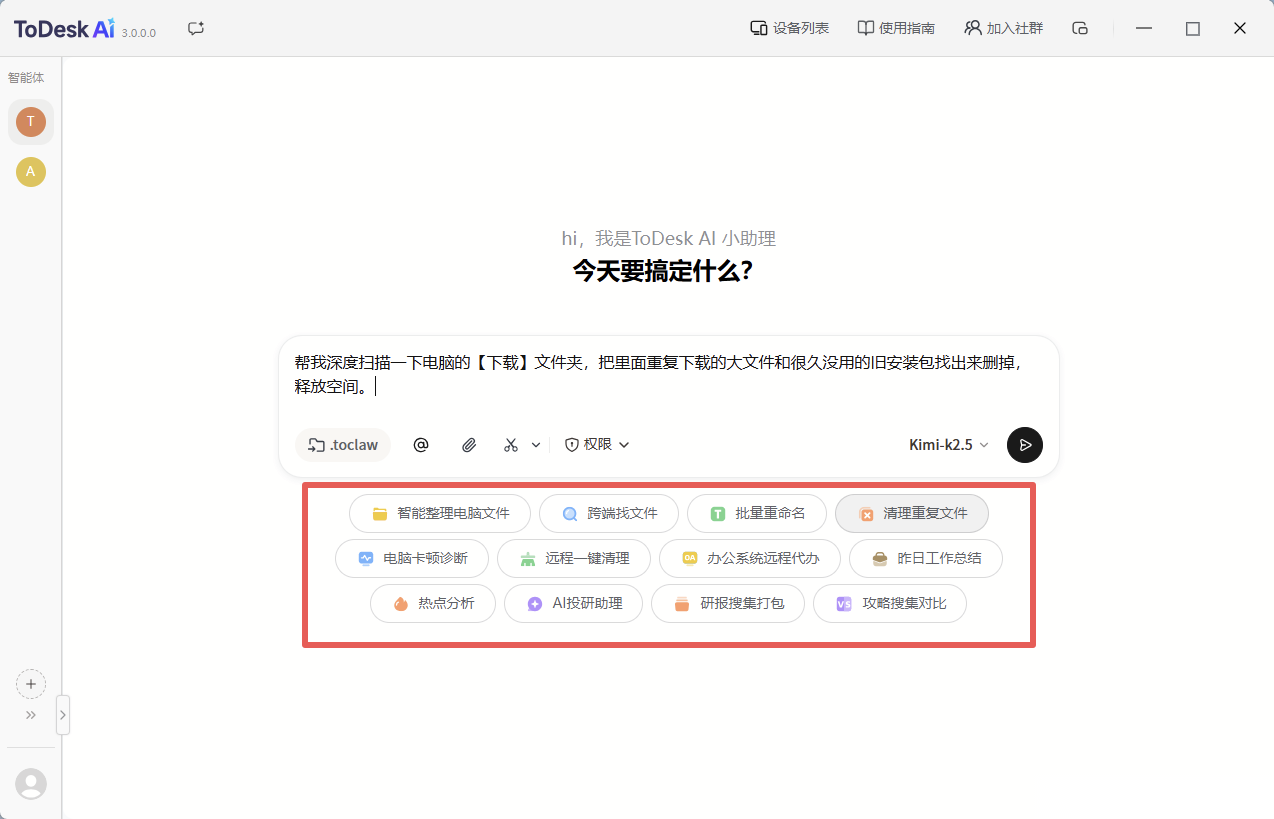Choose the 清理重复文件 suggestion
This screenshot has width=1274, height=819.
(x=912, y=513)
